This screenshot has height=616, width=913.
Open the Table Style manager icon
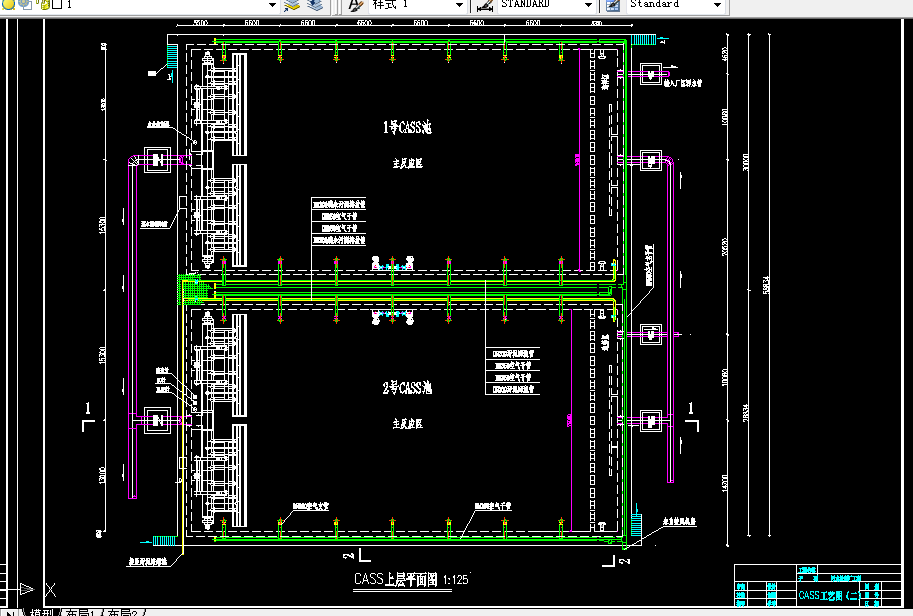(613, 6)
